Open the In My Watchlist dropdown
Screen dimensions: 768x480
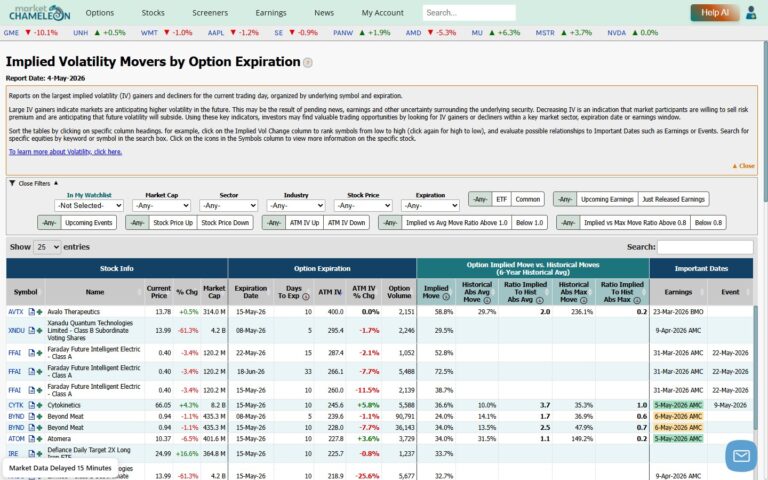(89, 205)
